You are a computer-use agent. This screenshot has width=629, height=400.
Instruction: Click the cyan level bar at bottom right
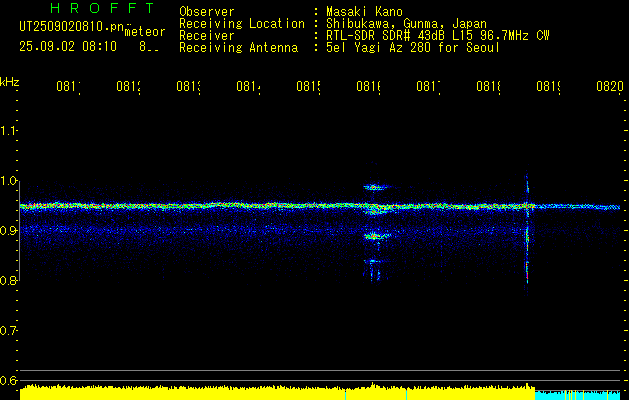point(578,395)
